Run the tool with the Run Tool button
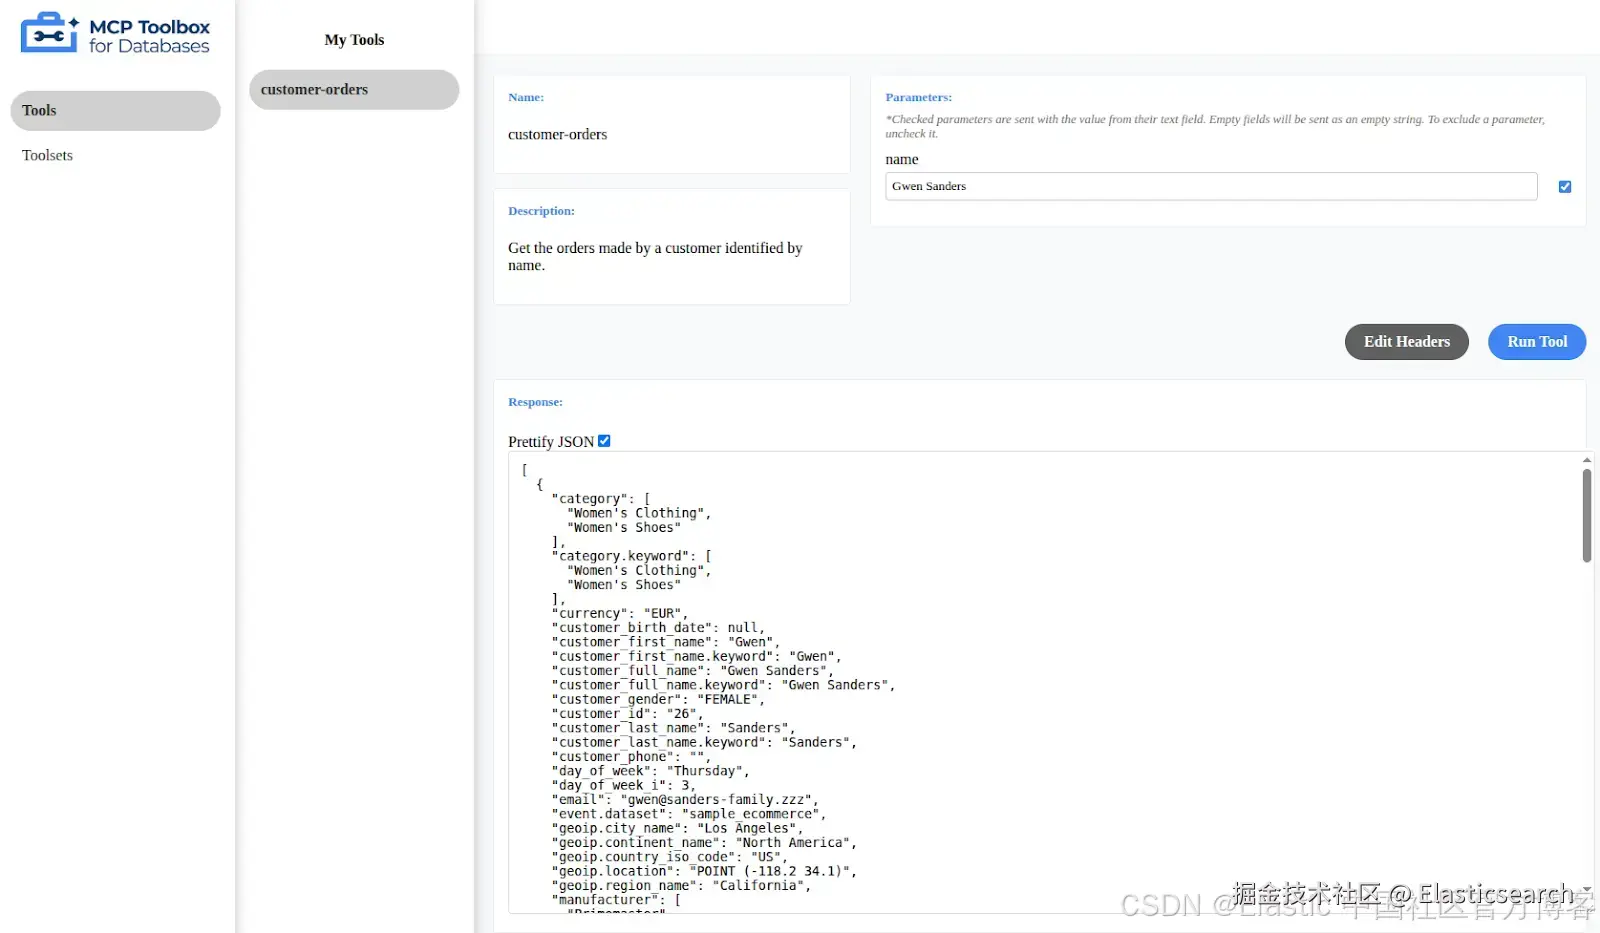This screenshot has height=933, width=1600. (x=1536, y=342)
